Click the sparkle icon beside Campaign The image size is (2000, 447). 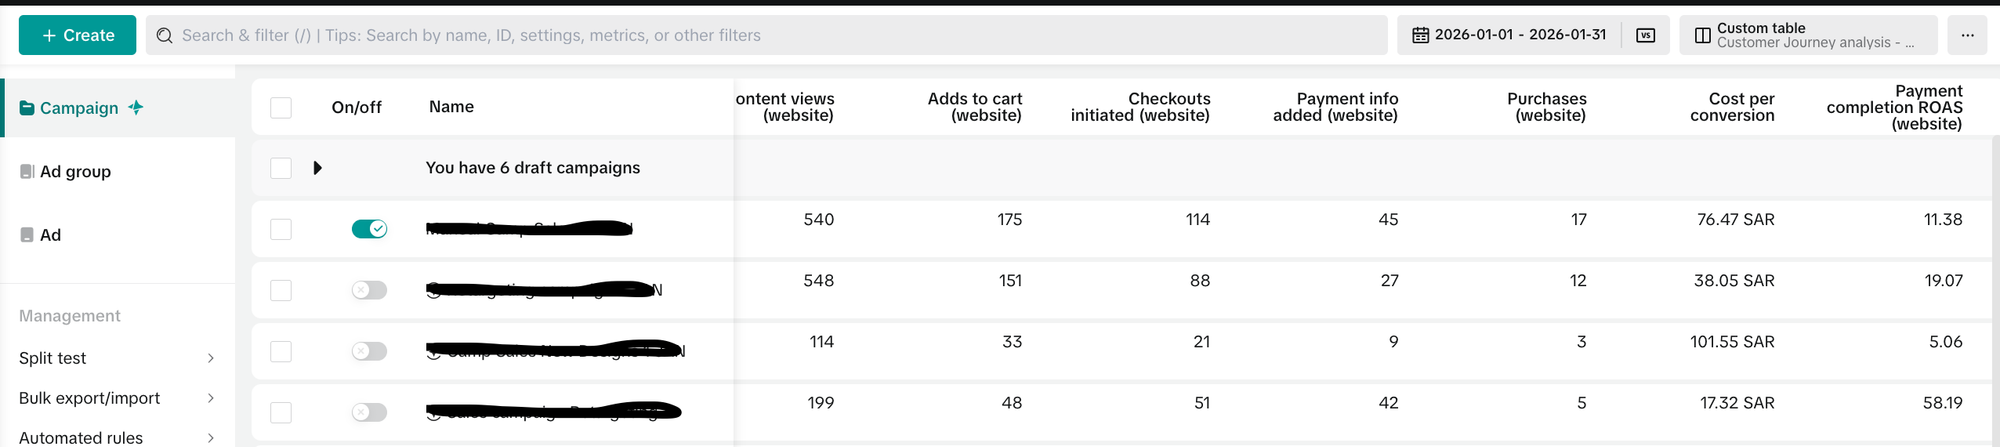(x=136, y=107)
